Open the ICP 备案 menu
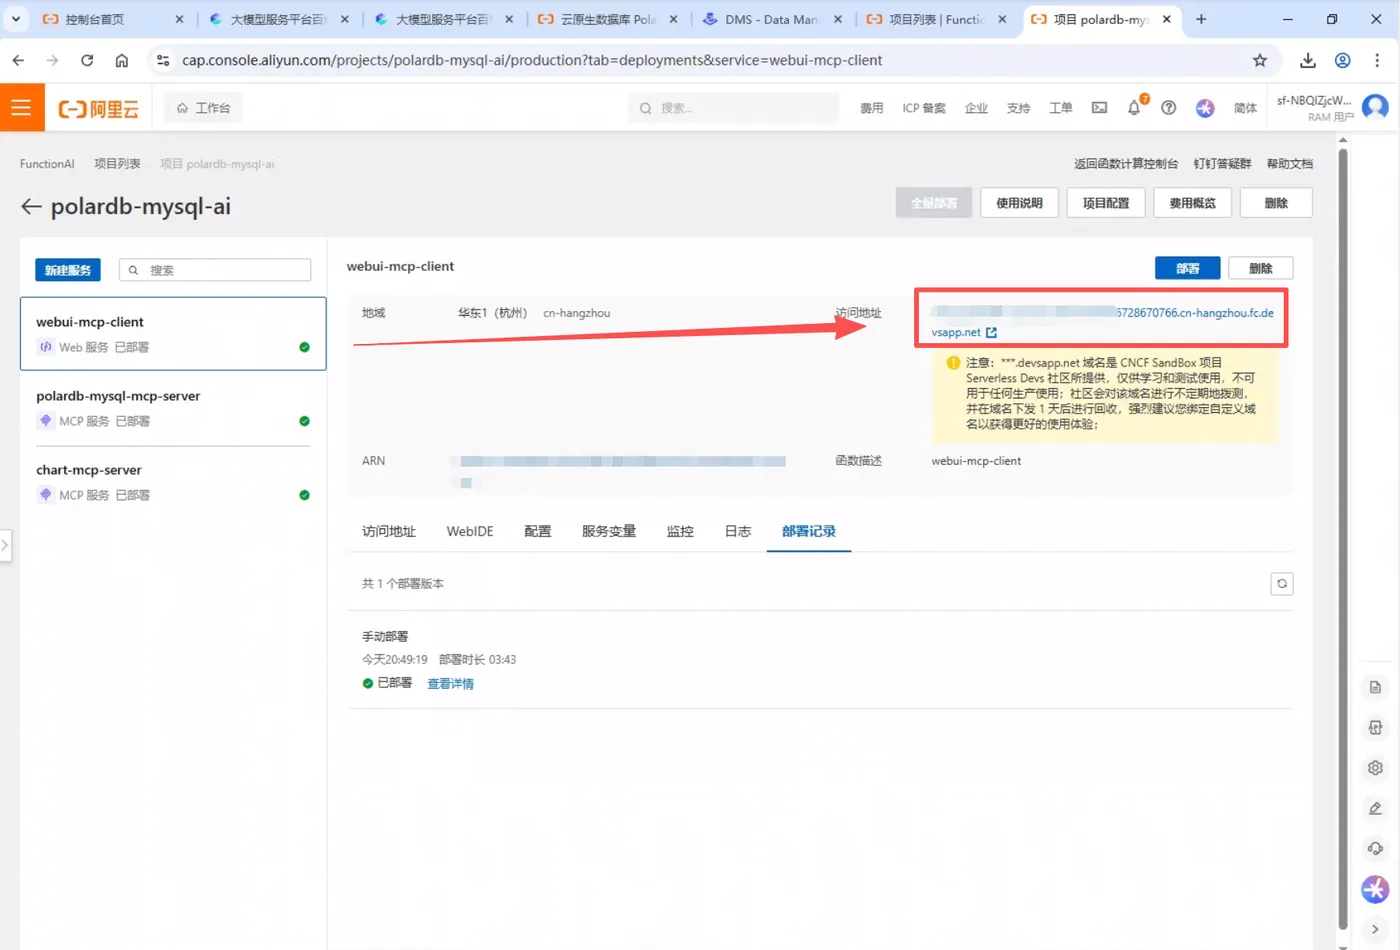The width and height of the screenshot is (1400, 950). (x=923, y=108)
